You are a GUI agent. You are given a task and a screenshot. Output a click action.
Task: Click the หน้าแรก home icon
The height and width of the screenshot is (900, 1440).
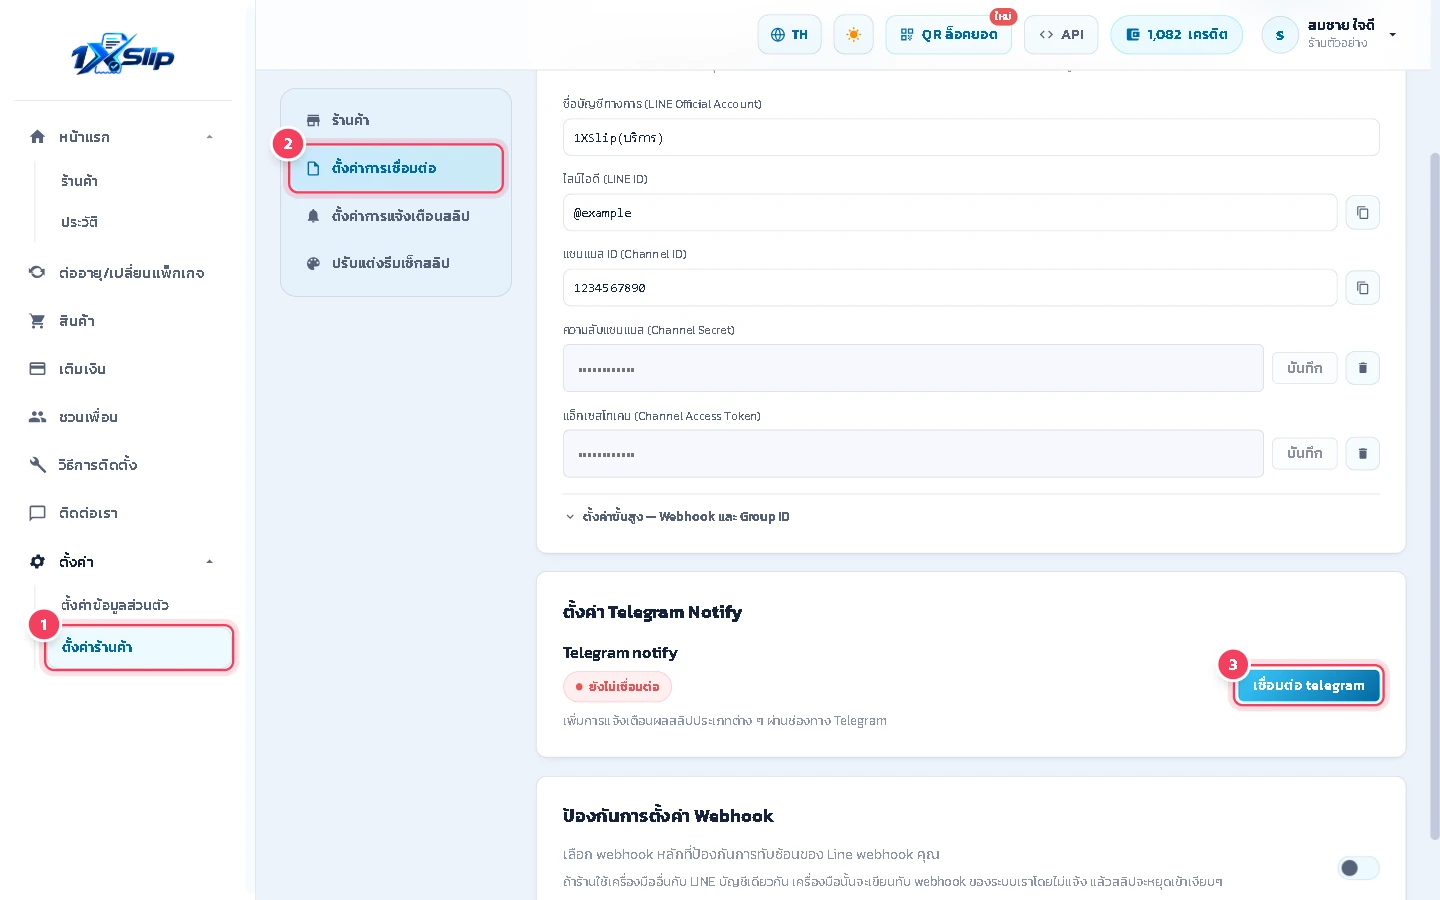(x=37, y=137)
